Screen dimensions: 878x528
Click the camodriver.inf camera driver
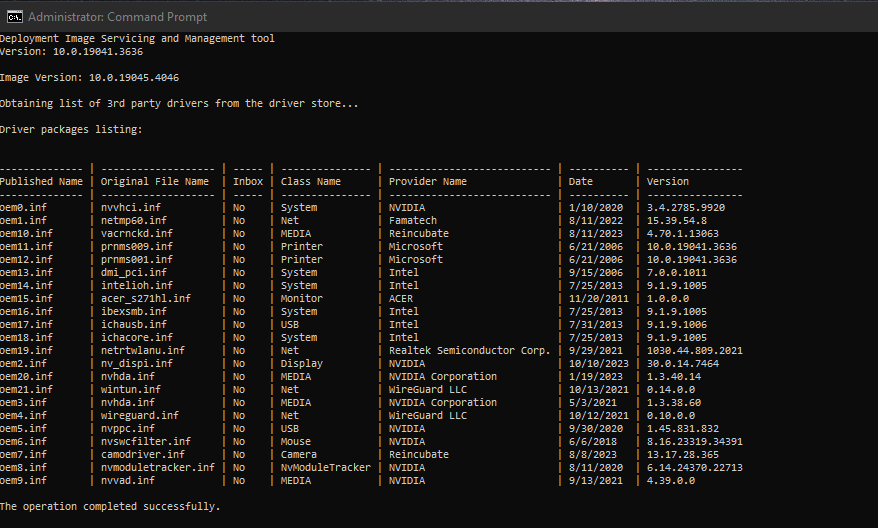(143, 455)
